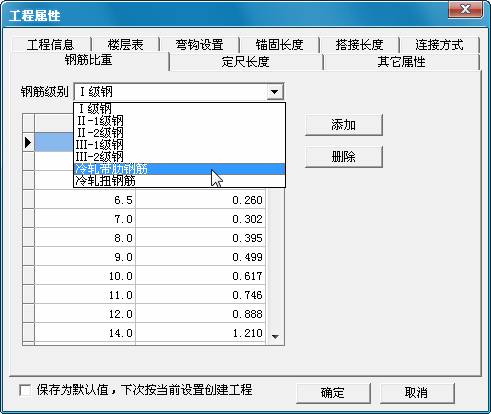Select II-1级钢 in the dropdown list
The width and height of the screenshot is (491, 414).
point(179,121)
